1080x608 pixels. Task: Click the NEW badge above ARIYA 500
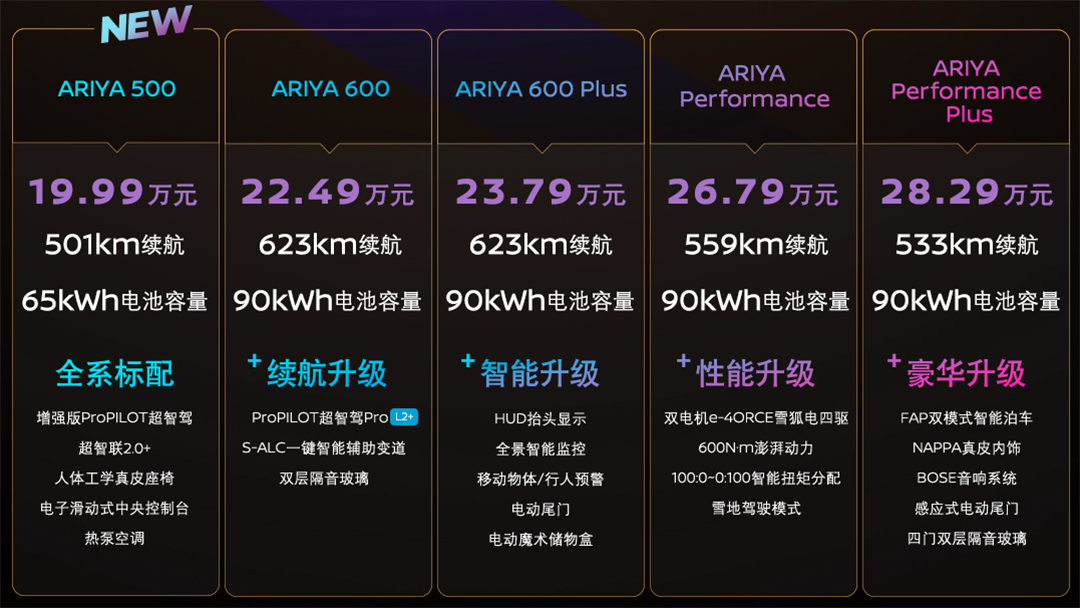pos(145,23)
